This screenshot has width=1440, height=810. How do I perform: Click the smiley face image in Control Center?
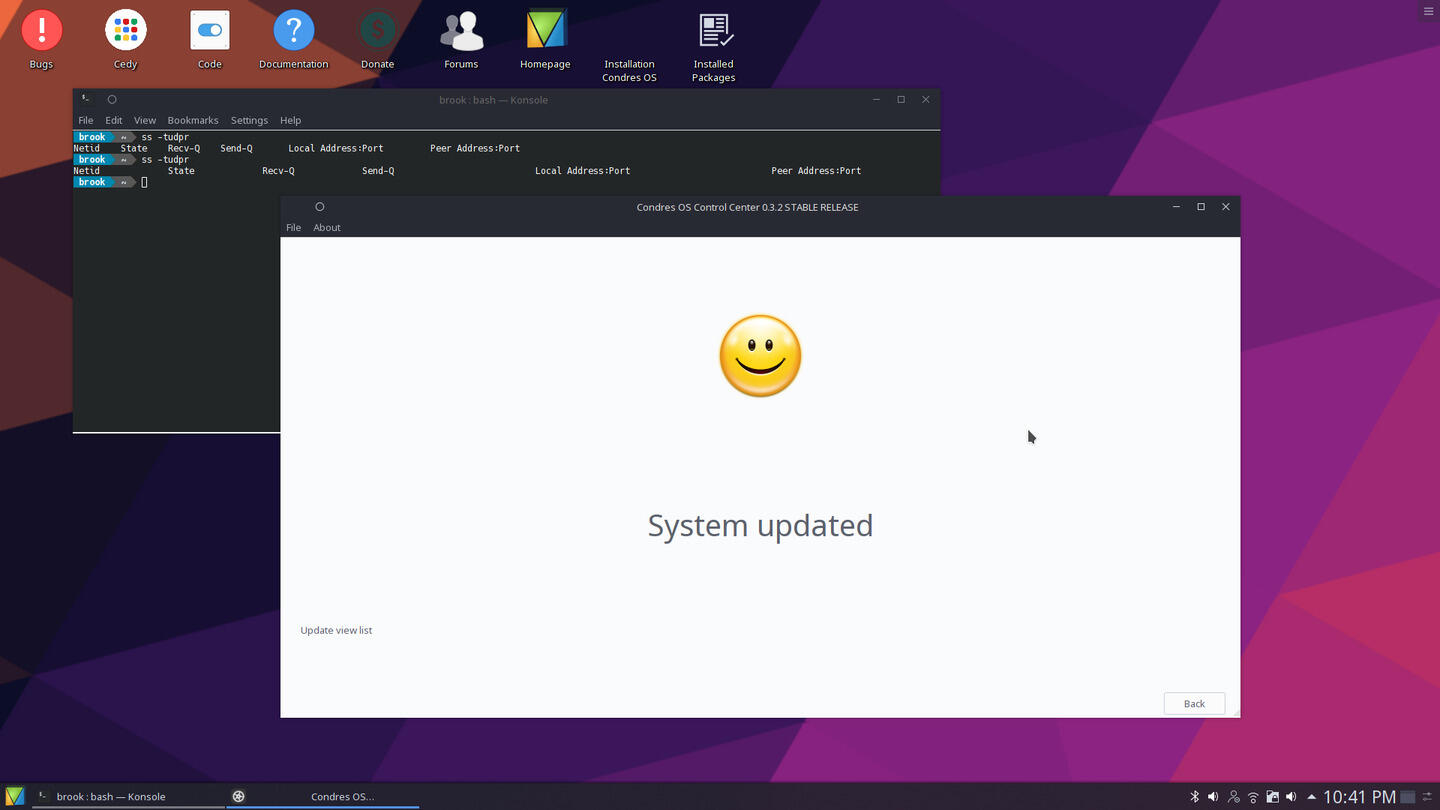point(760,356)
